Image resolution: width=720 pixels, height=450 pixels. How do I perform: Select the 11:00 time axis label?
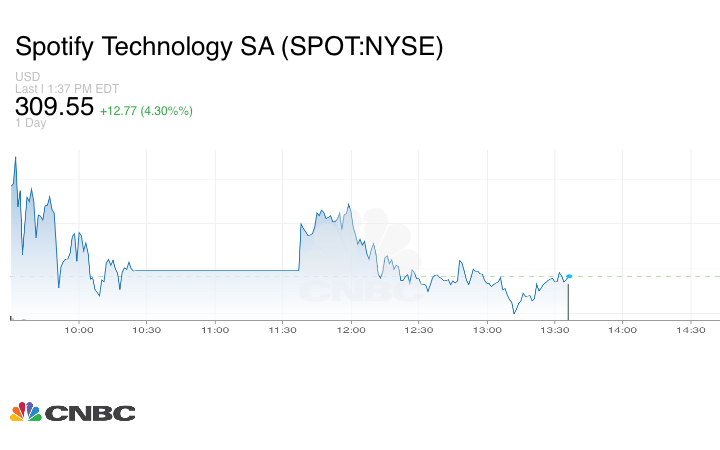coord(215,330)
